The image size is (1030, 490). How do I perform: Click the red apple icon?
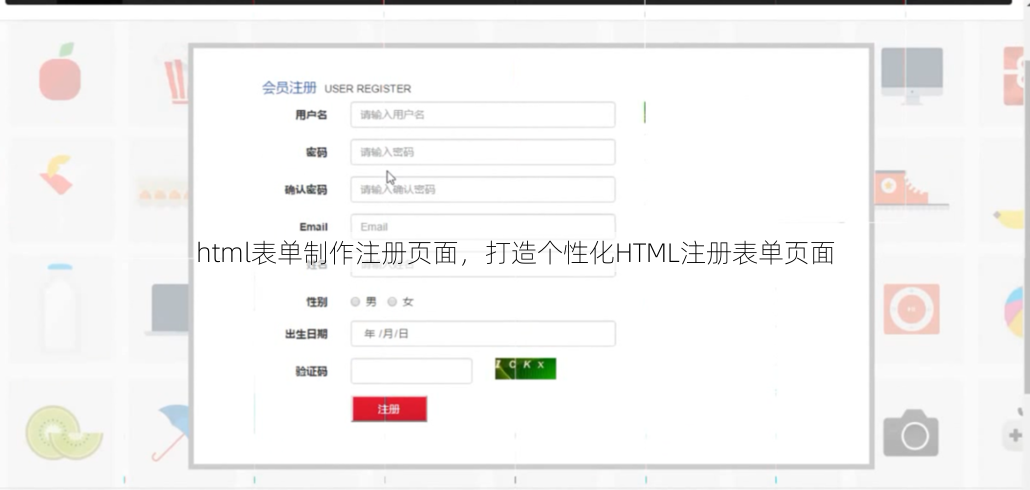point(60,72)
